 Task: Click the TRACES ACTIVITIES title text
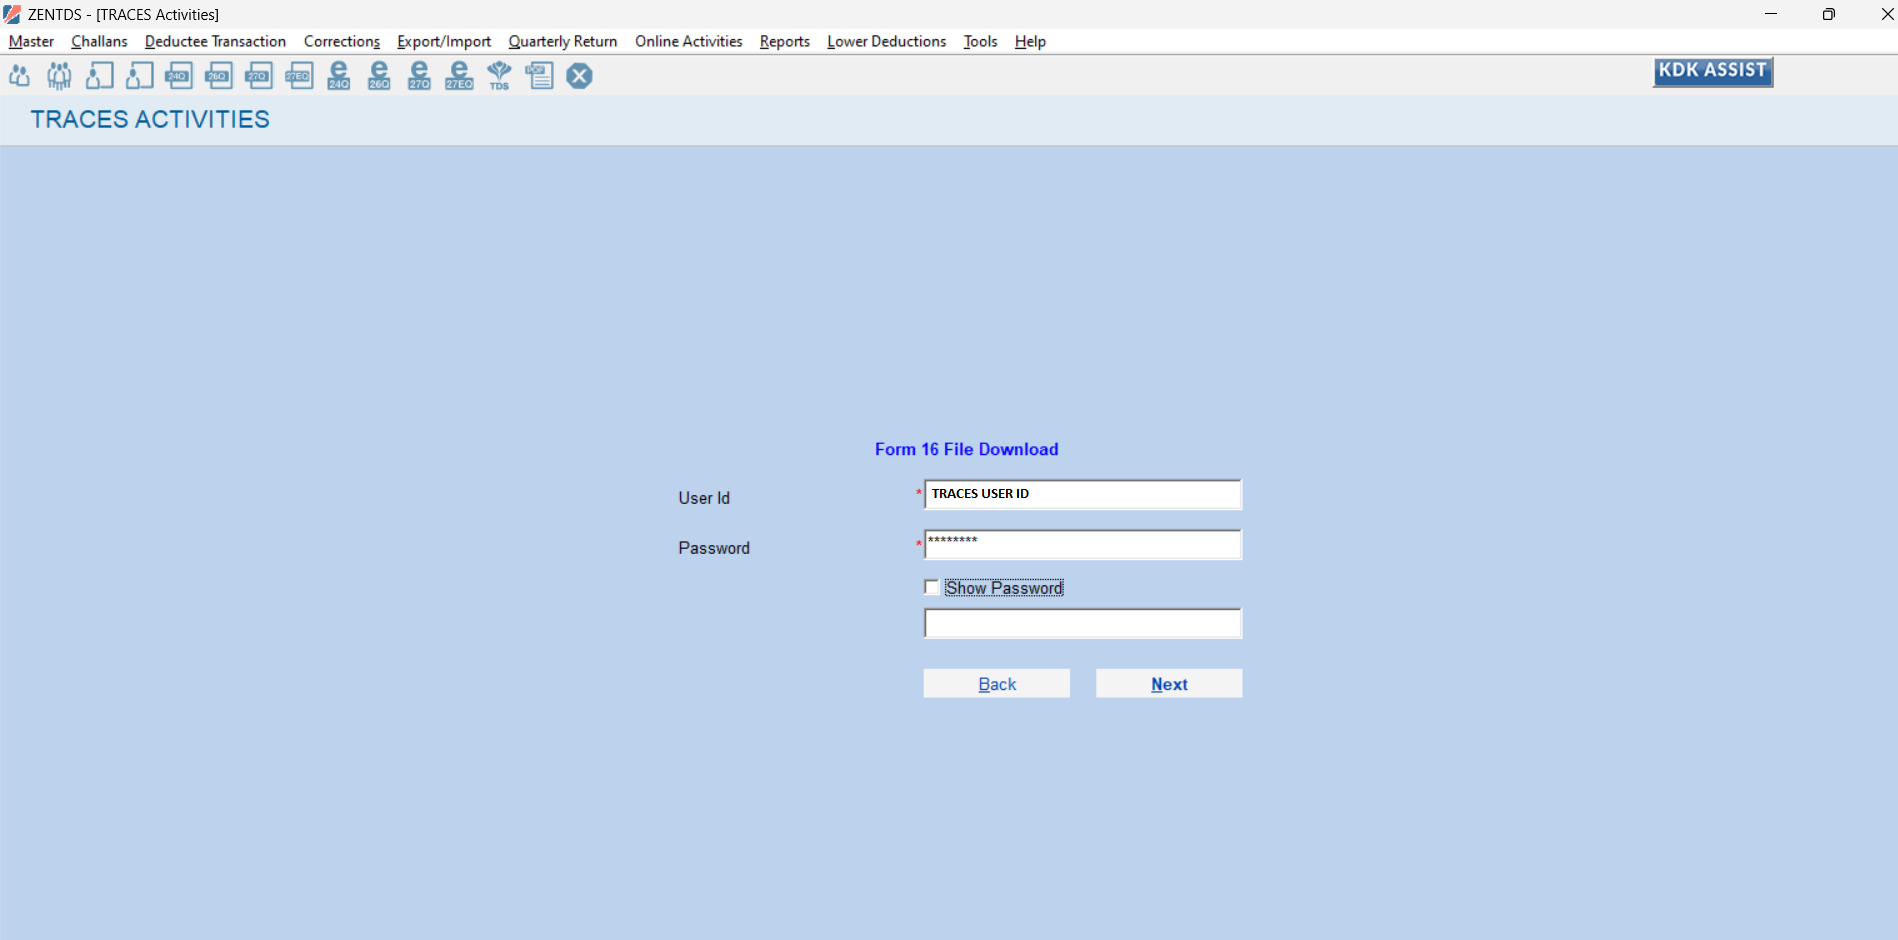coord(150,119)
